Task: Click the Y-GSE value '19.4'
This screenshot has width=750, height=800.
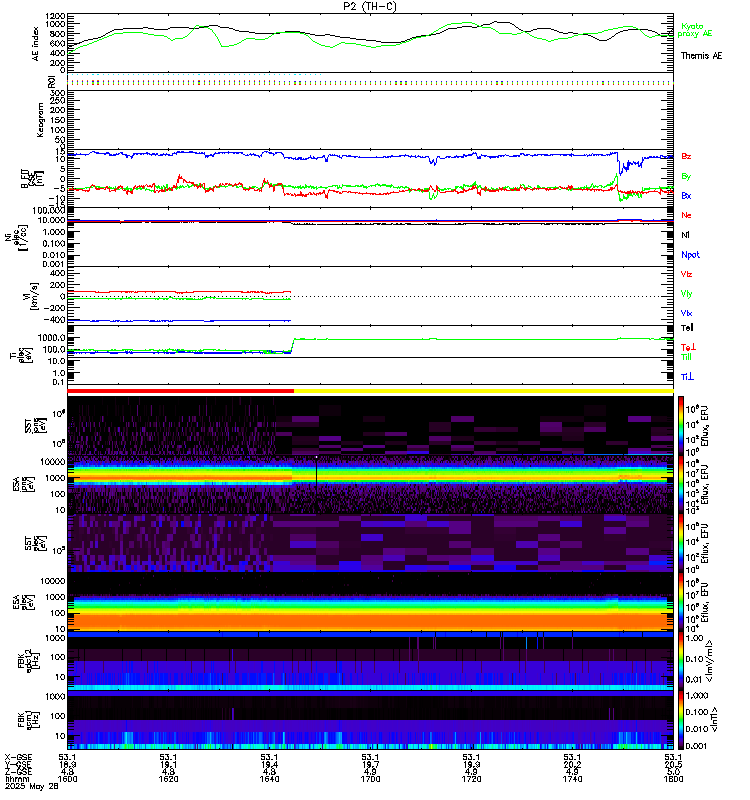Action: tap(269, 764)
